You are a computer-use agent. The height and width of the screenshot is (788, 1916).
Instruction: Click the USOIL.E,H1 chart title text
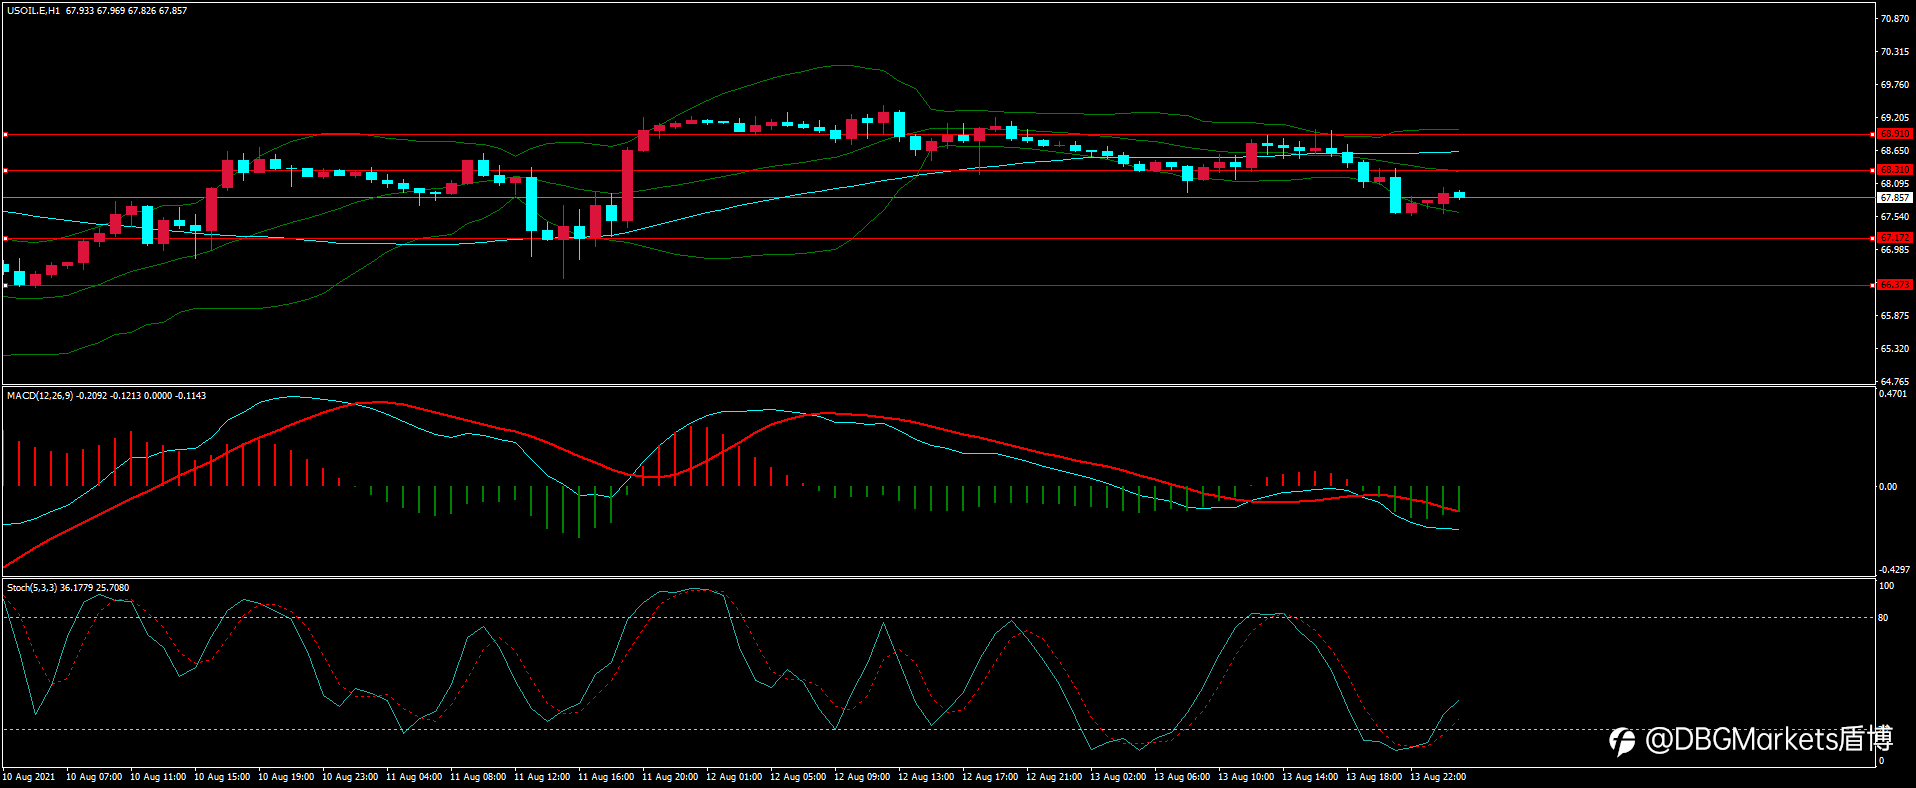pyautogui.click(x=33, y=11)
